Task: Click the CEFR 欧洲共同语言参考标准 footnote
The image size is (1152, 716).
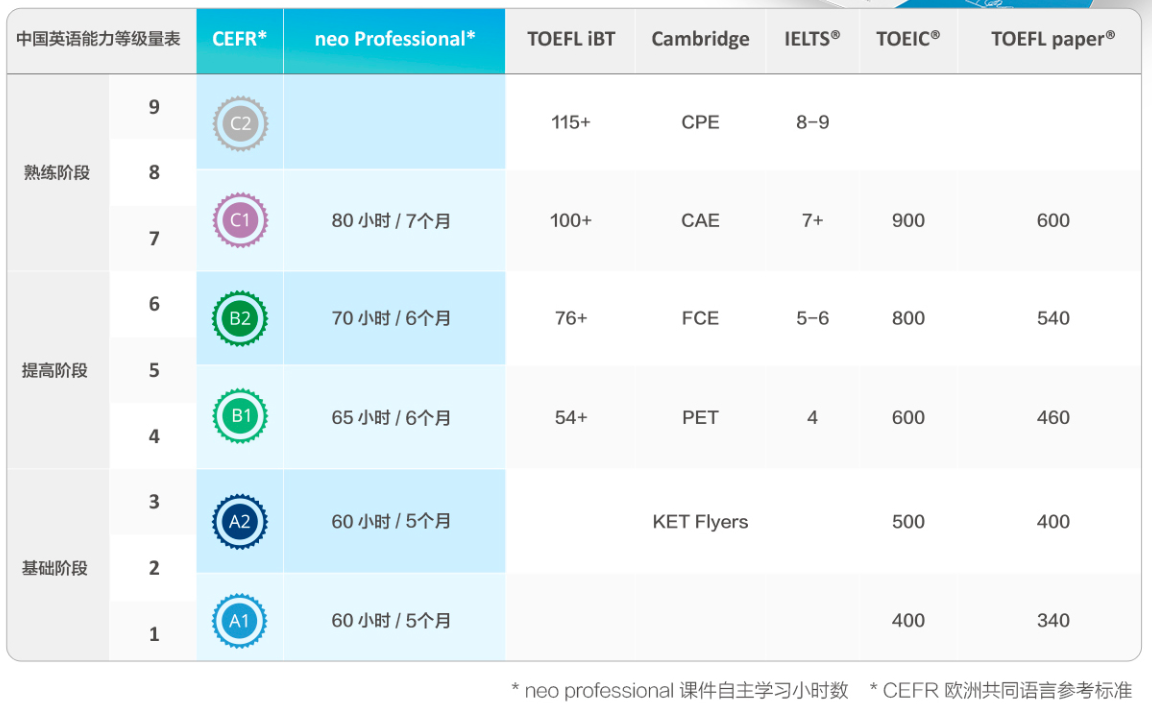Action: [x=1000, y=691]
